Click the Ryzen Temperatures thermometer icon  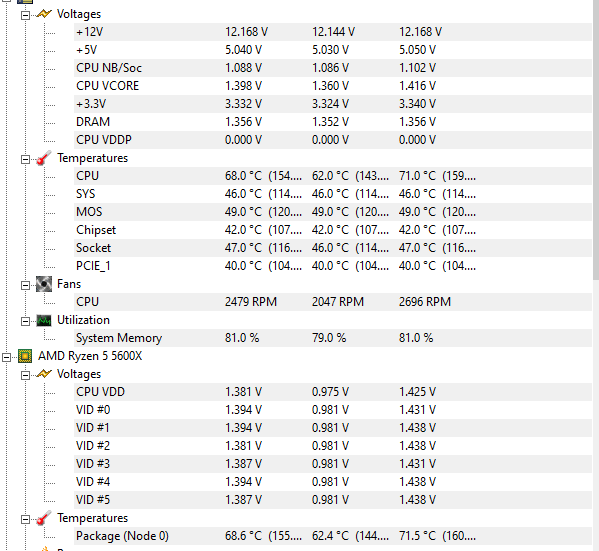[44, 518]
